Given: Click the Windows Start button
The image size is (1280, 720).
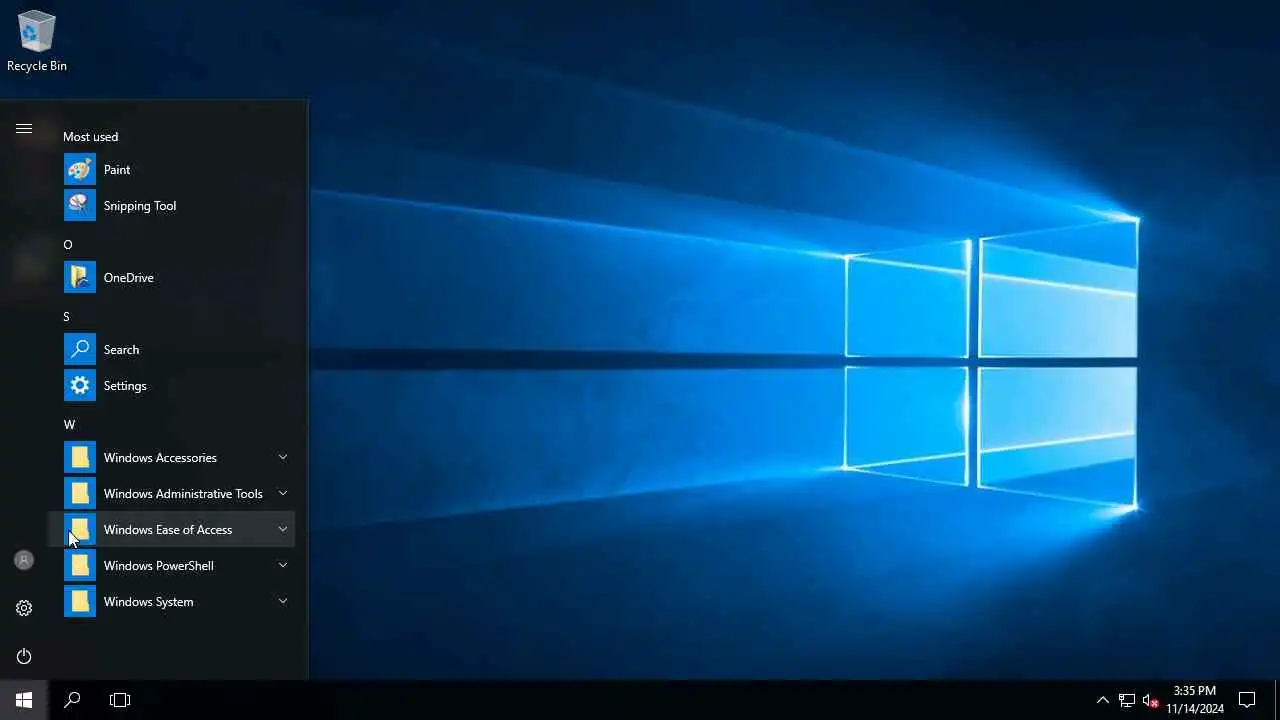Looking at the screenshot, I should coord(24,700).
